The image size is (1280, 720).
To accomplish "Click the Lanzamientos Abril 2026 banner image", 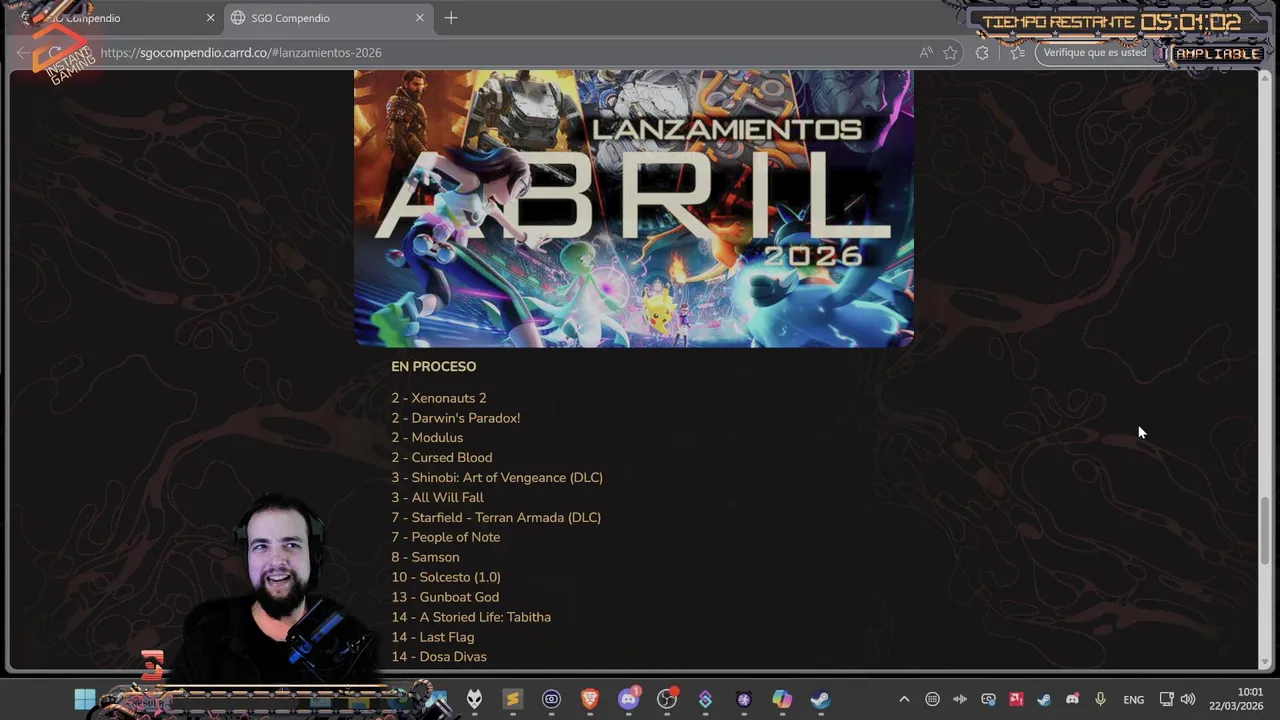I will point(634,208).
